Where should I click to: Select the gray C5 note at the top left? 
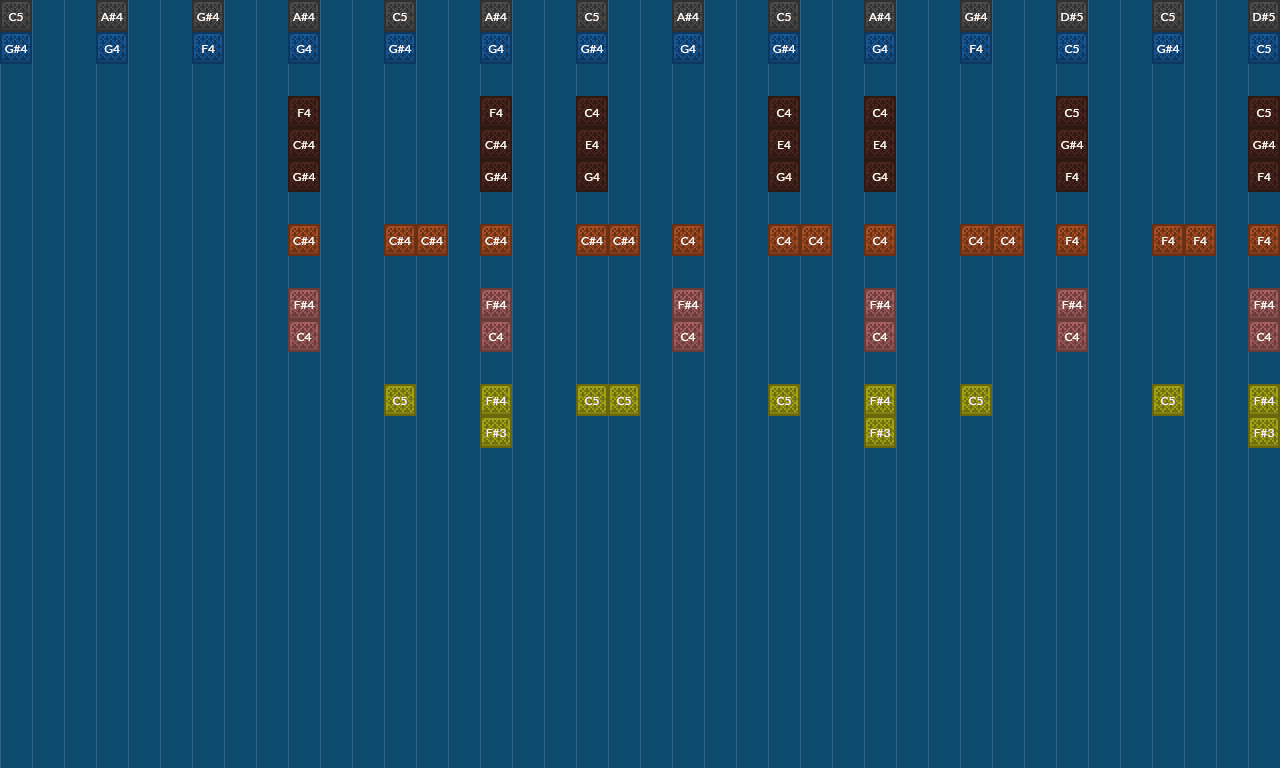coord(15,16)
